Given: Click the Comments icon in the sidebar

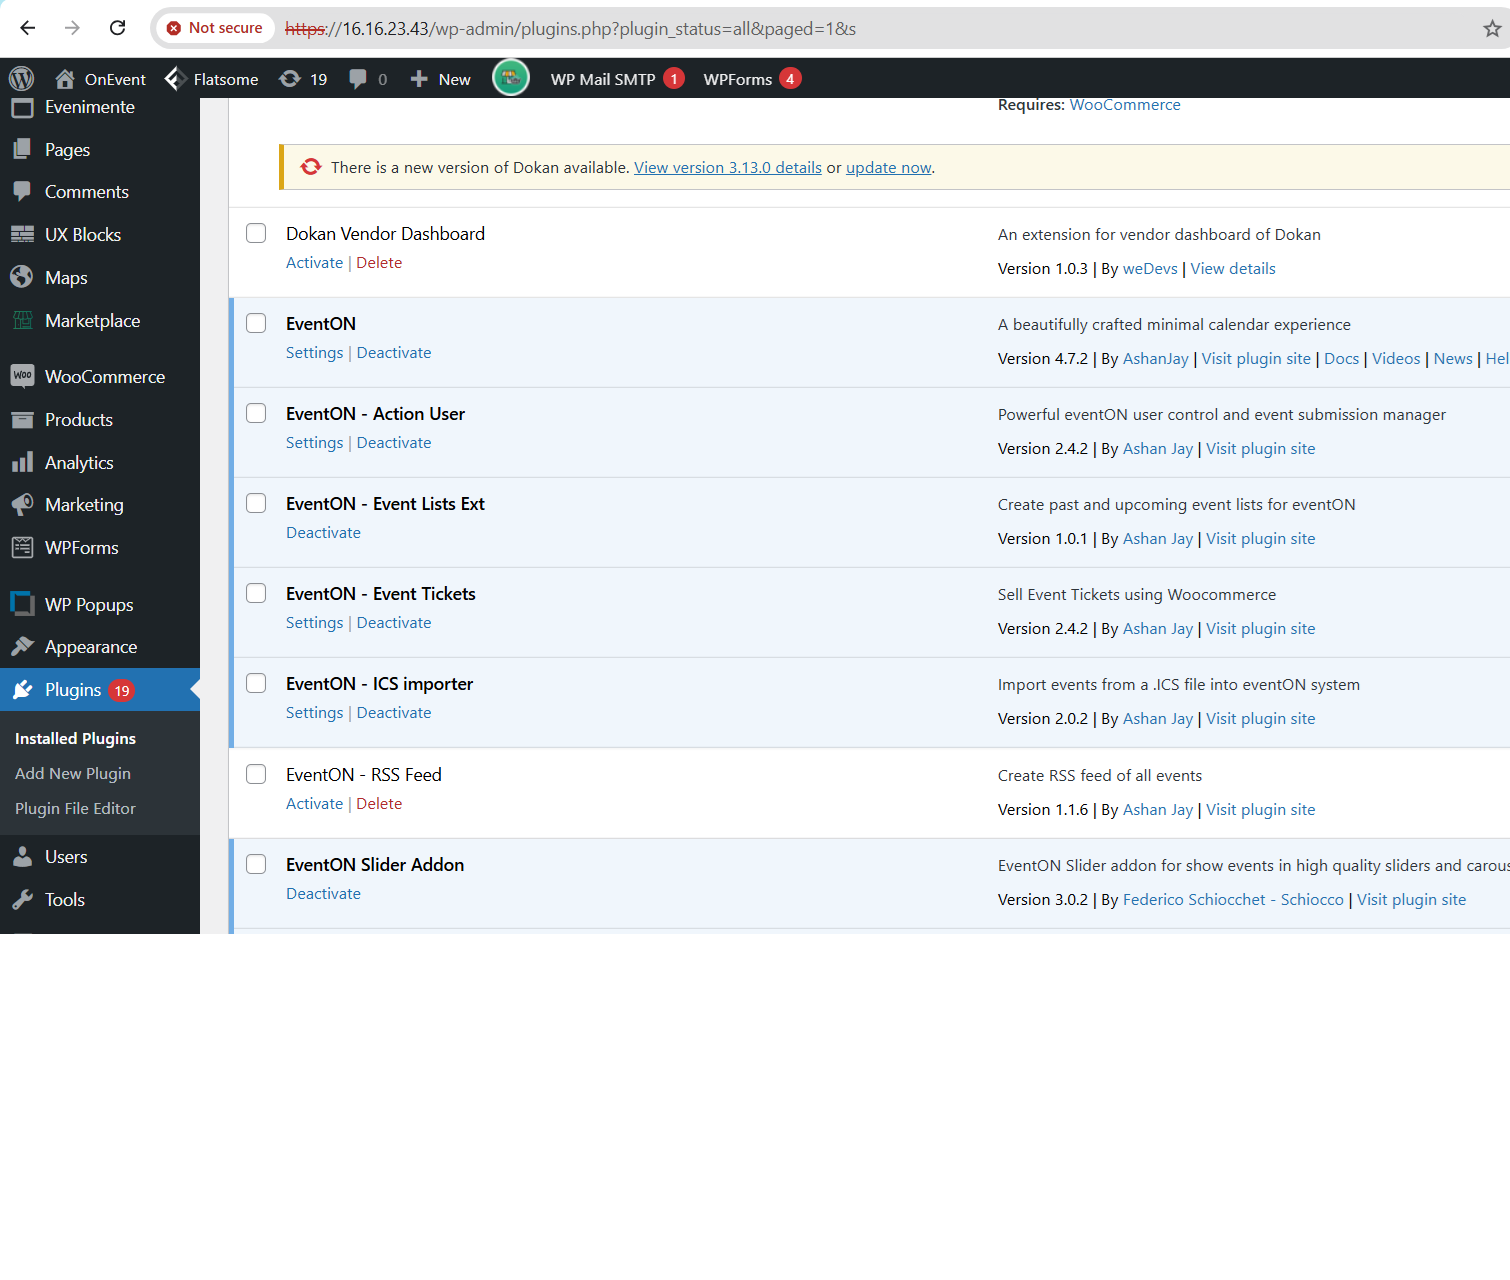Looking at the screenshot, I should (22, 192).
